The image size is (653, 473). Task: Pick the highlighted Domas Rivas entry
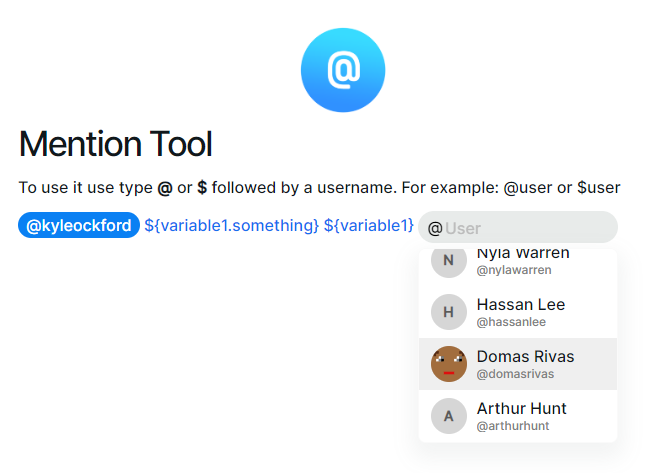(518, 364)
